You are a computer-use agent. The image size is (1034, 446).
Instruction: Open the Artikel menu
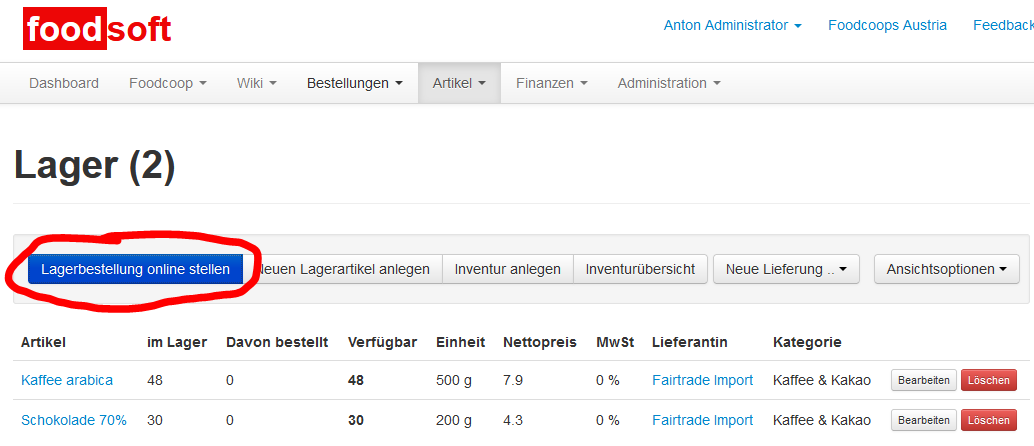point(459,83)
